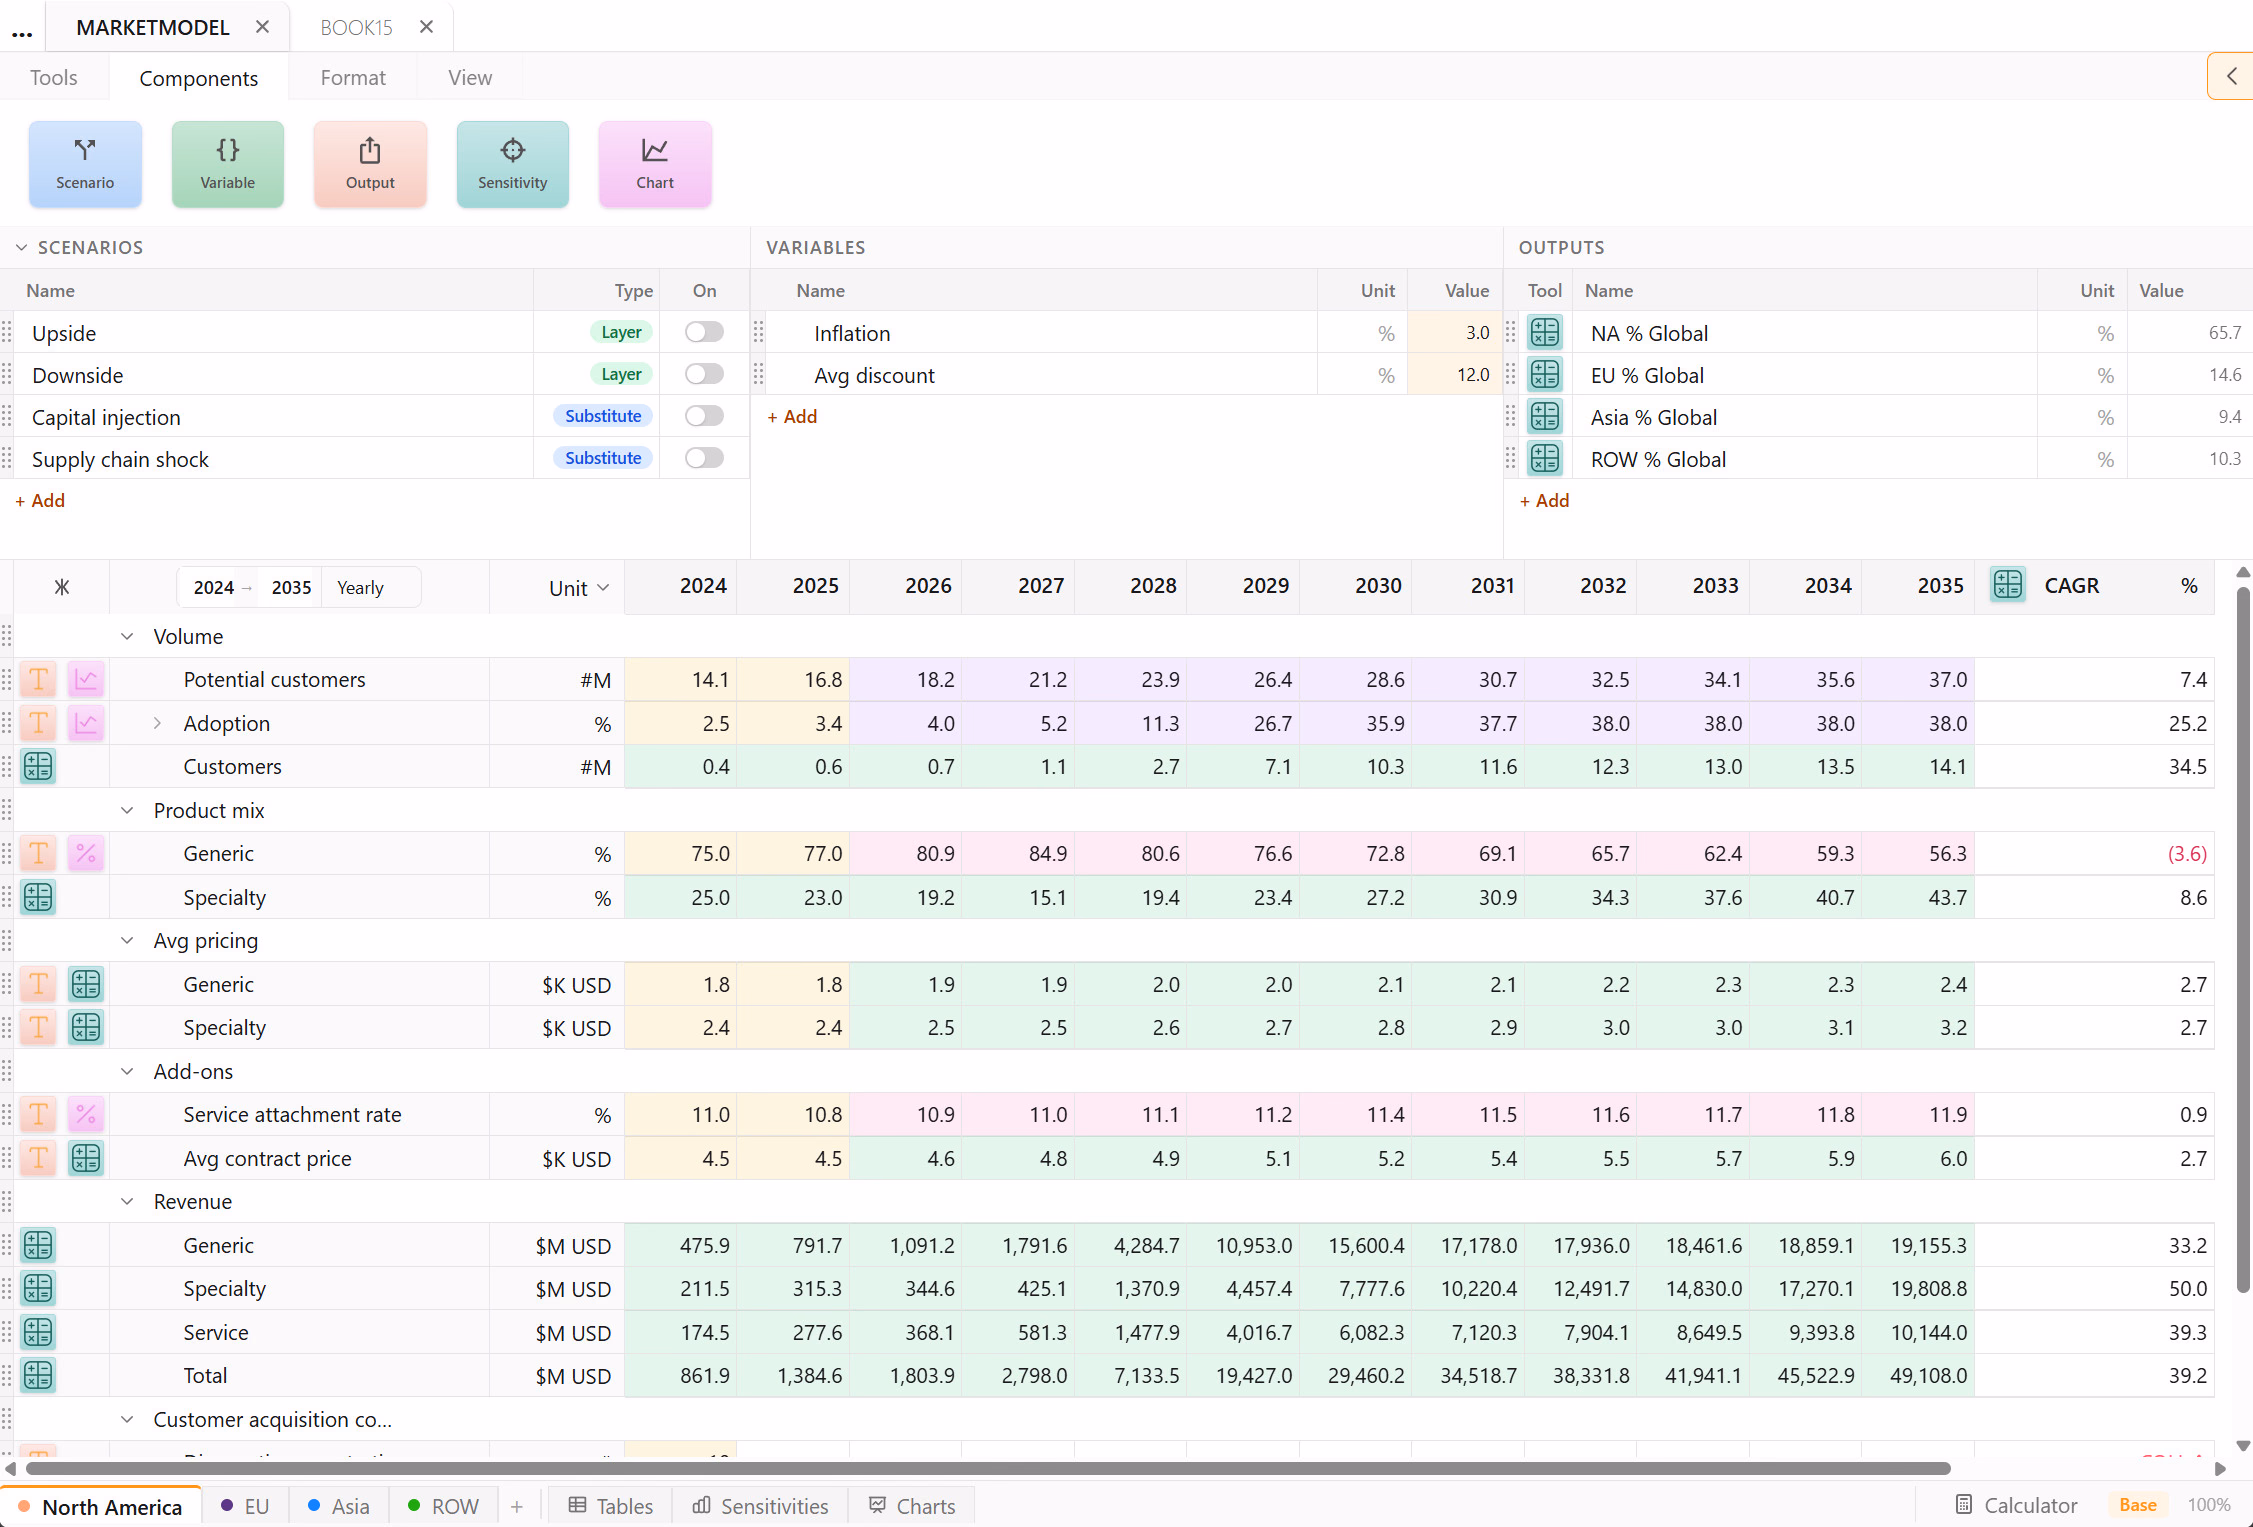The image size is (2253, 1527).
Task: Open the Charts view tab
Action: (911, 1506)
